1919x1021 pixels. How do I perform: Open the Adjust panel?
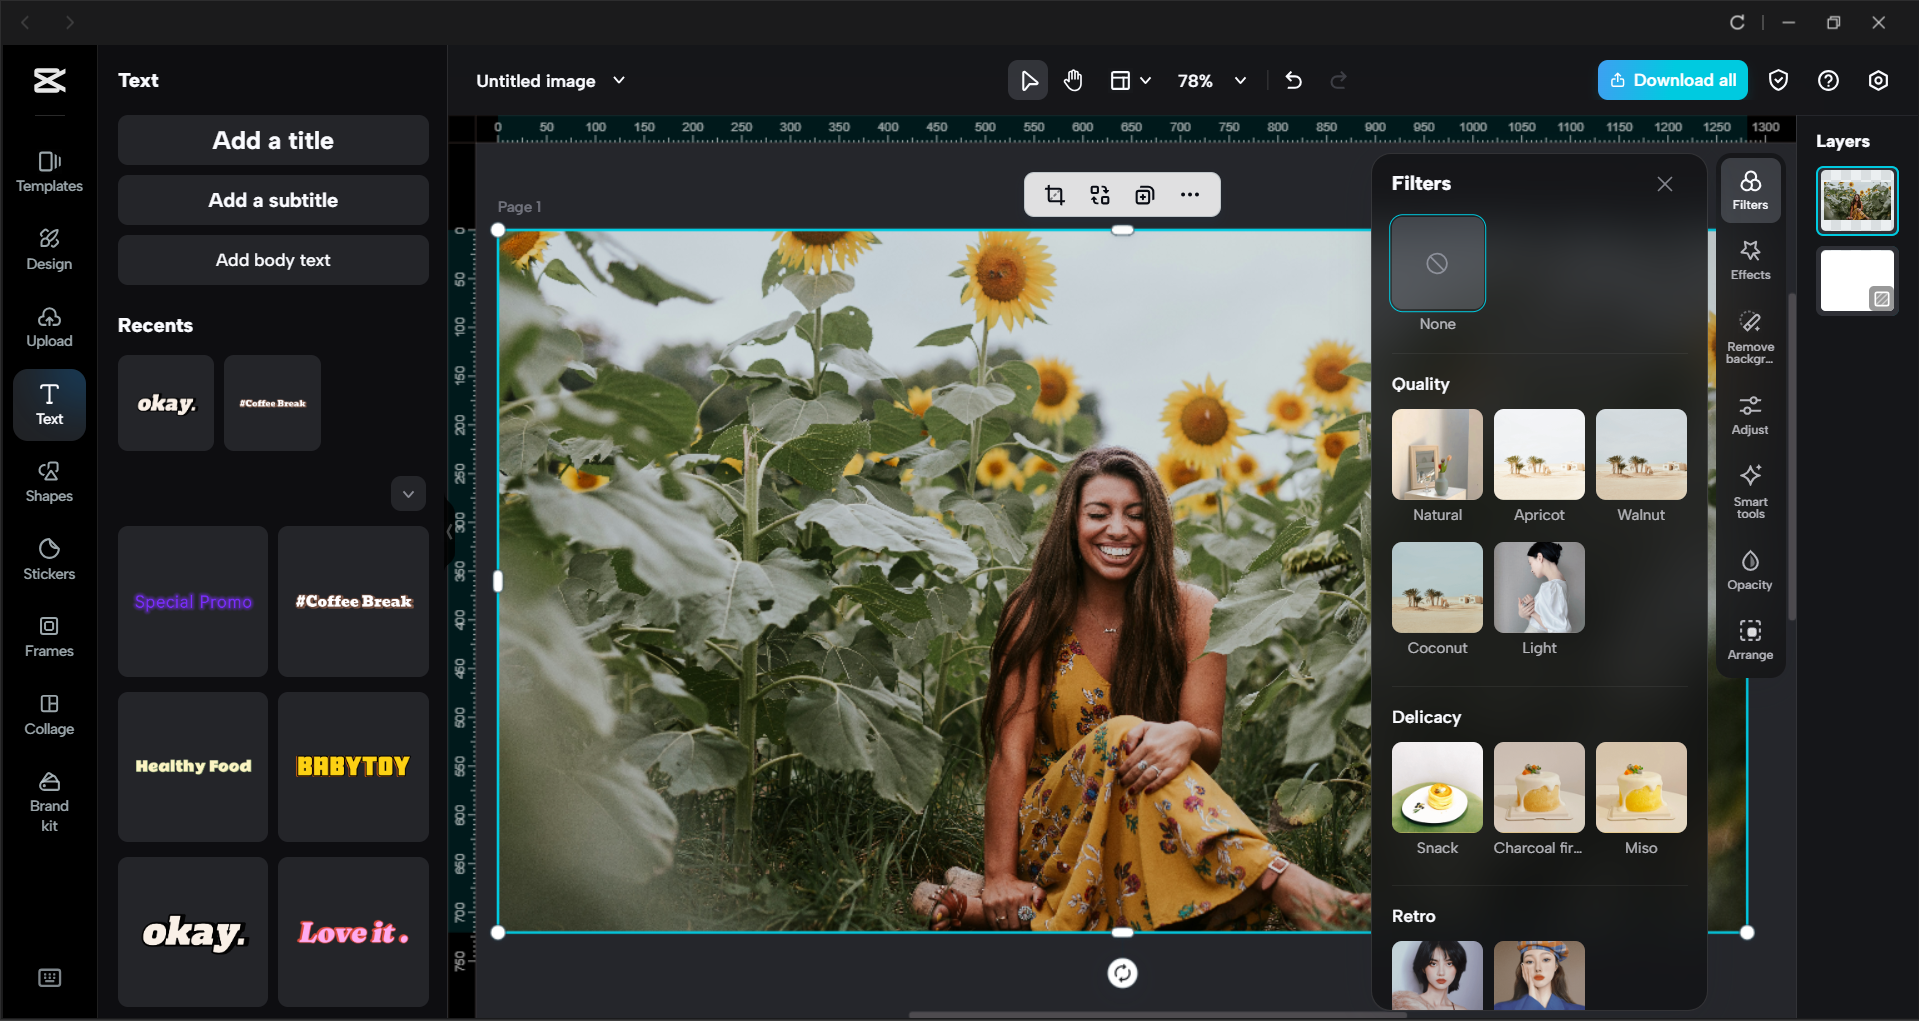point(1749,414)
